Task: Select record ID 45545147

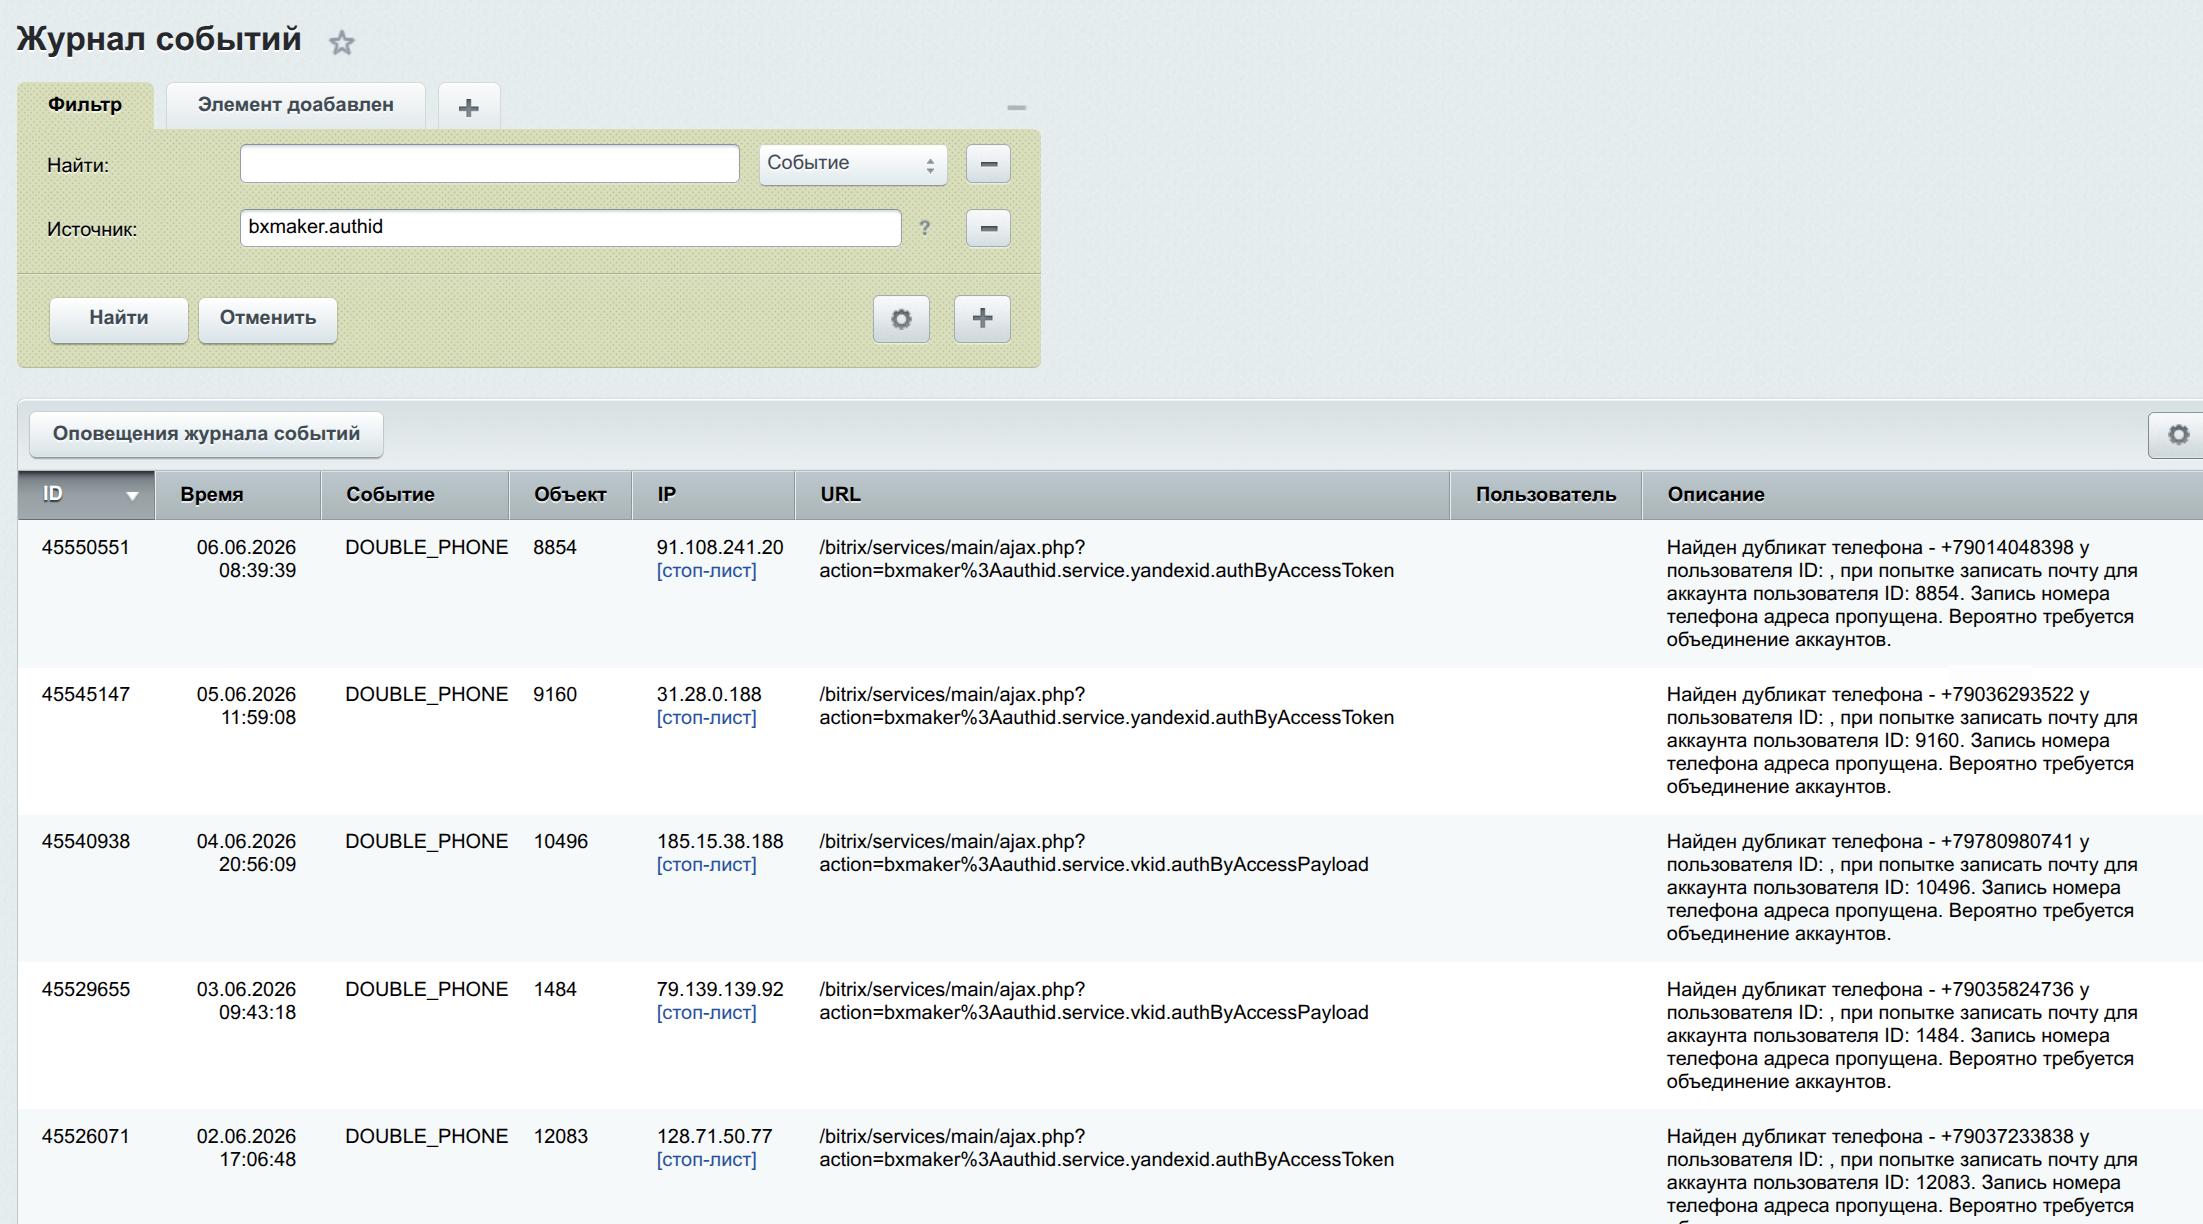Action: tap(86, 695)
